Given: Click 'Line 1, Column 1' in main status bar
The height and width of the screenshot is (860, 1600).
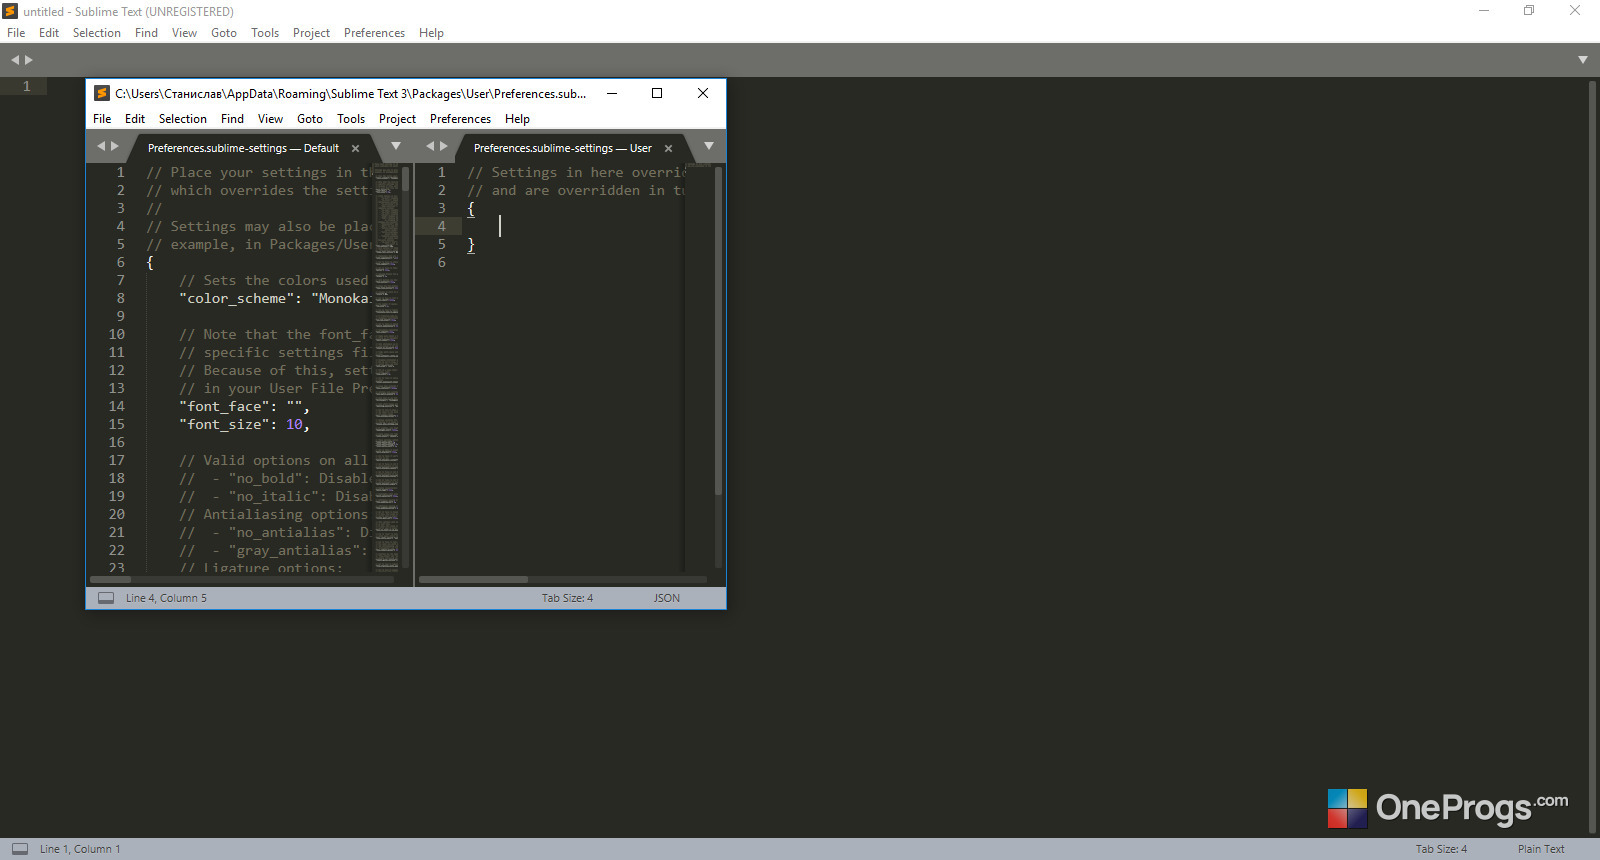Looking at the screenshot, I should click(x=80, y=849).
